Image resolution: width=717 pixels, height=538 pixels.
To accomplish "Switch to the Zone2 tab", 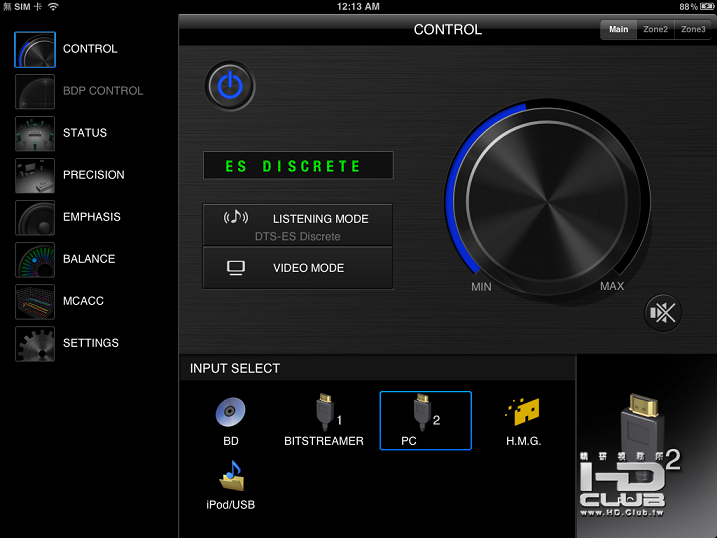I will pyautogui.click(x=655, y=29).
